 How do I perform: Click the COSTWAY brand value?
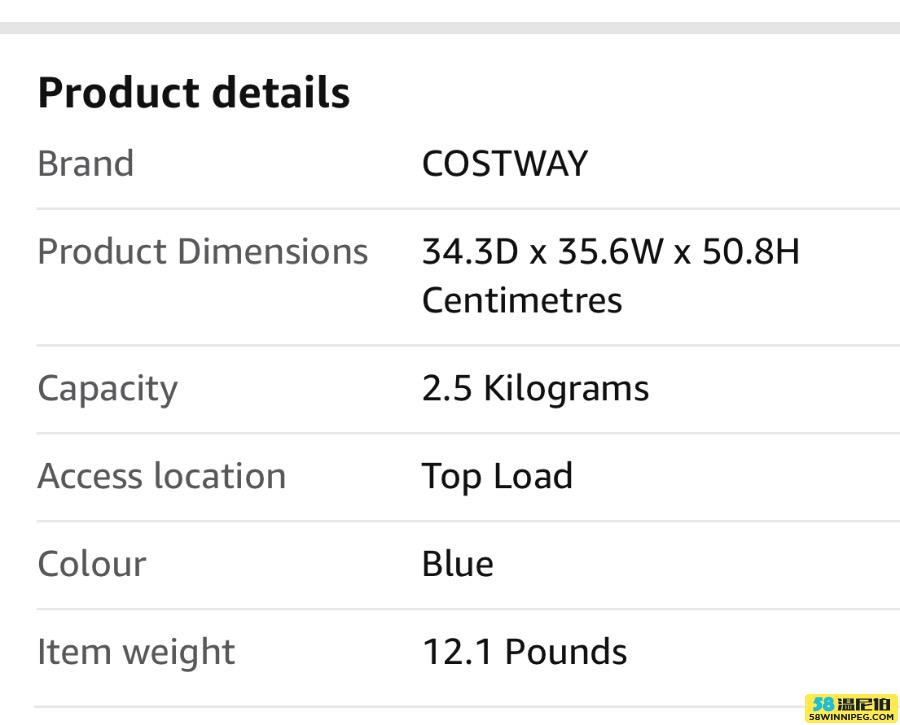[x=505, y=164]
